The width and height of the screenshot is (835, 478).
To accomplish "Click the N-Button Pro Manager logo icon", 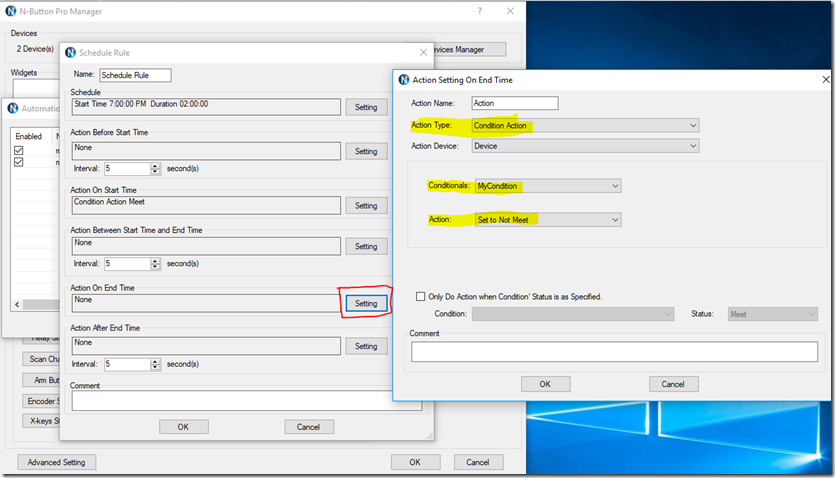I will point(11,11).
